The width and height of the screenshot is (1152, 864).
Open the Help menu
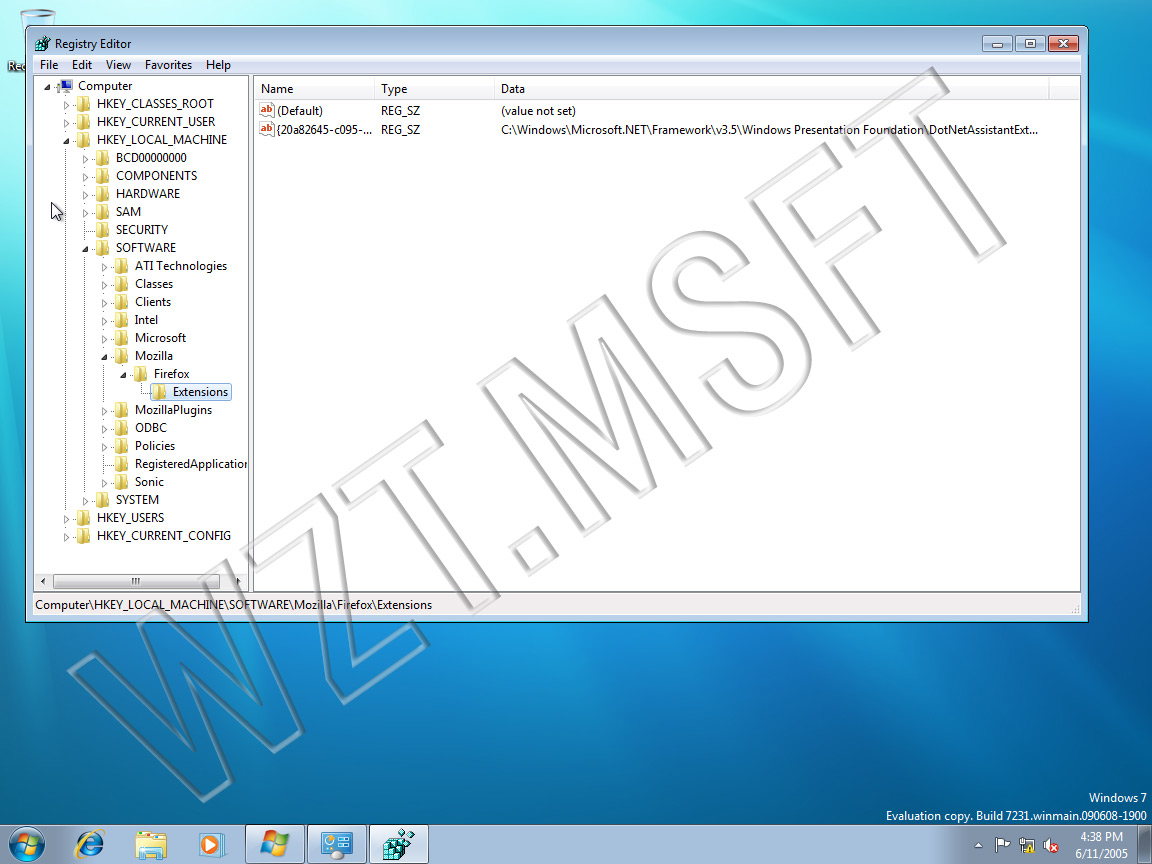tap(218, 65)
